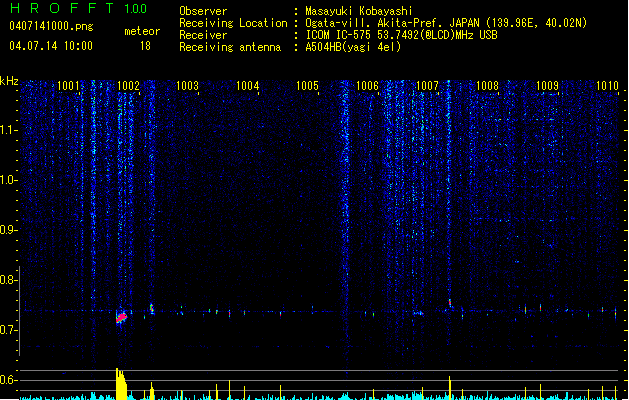Click the 0.7 frequency axis label

click(x=8, y=330)
